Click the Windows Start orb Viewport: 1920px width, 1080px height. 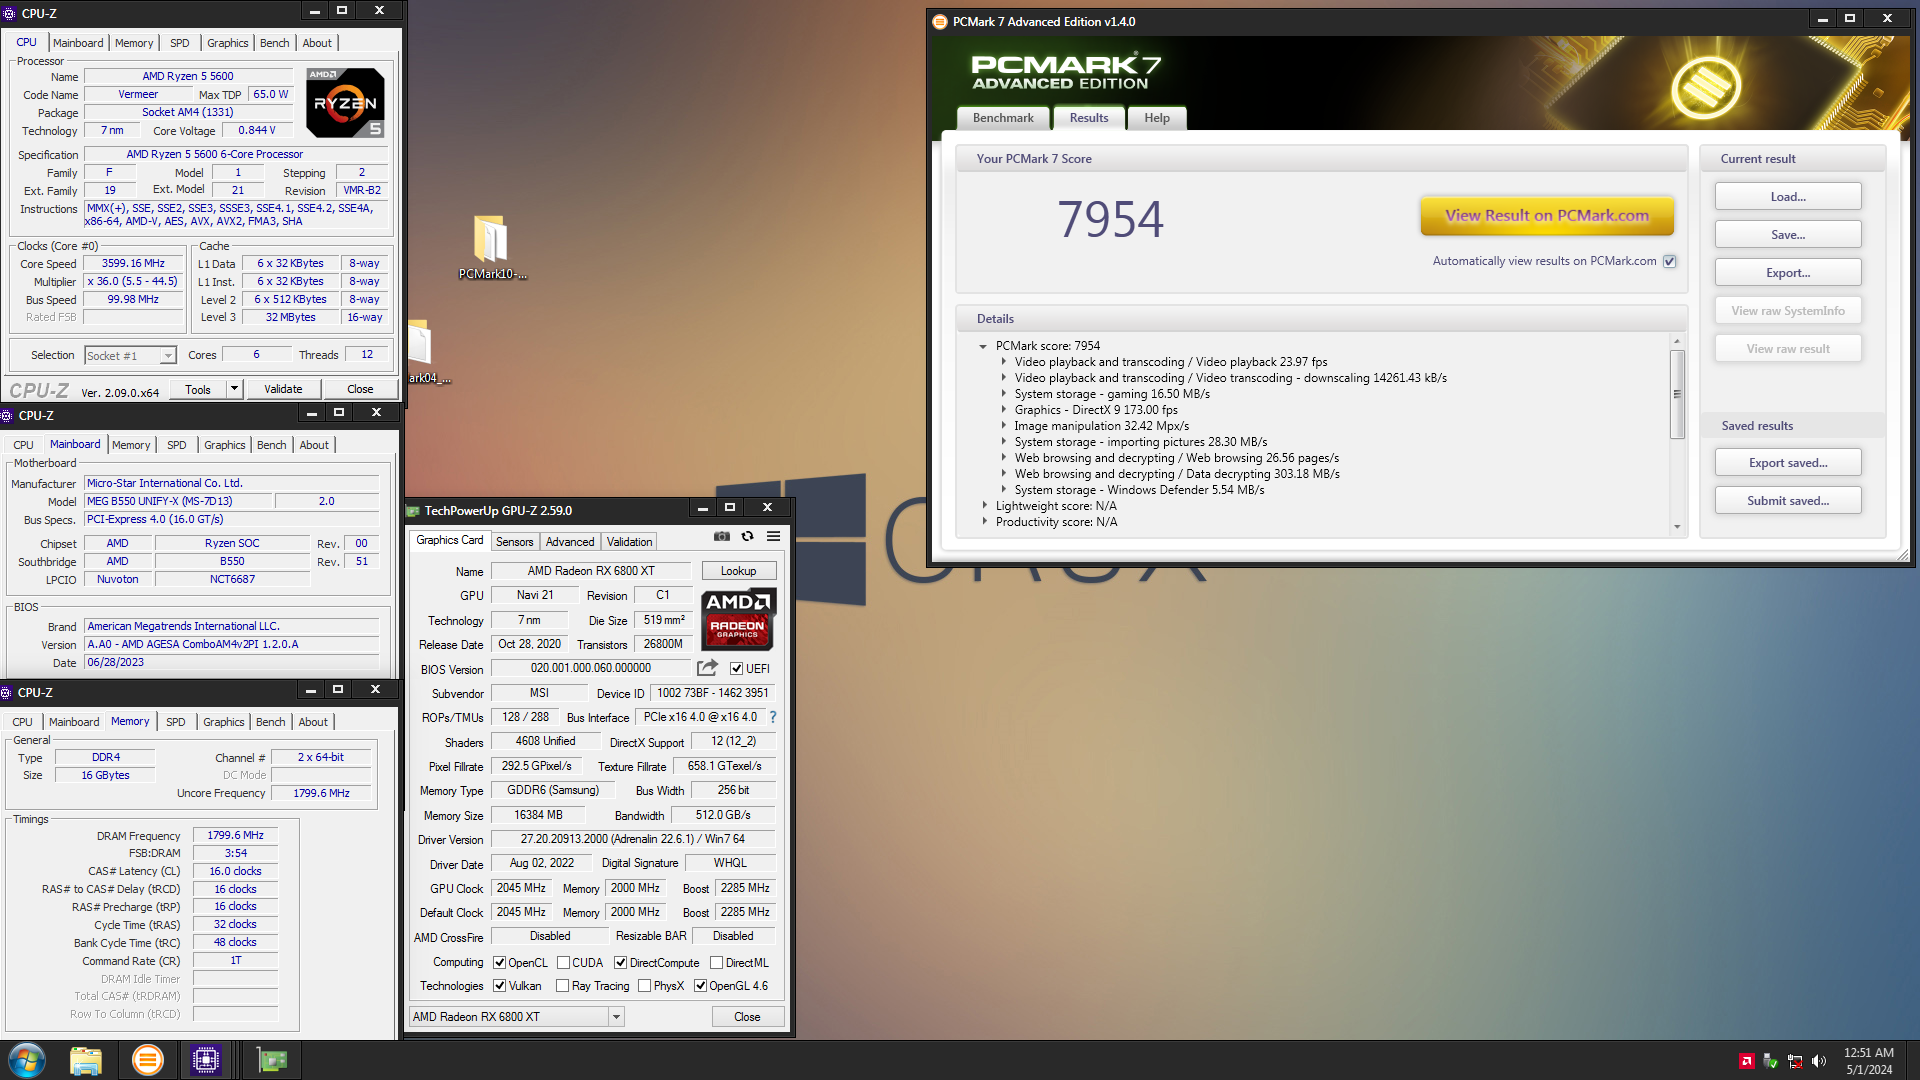27,1060
